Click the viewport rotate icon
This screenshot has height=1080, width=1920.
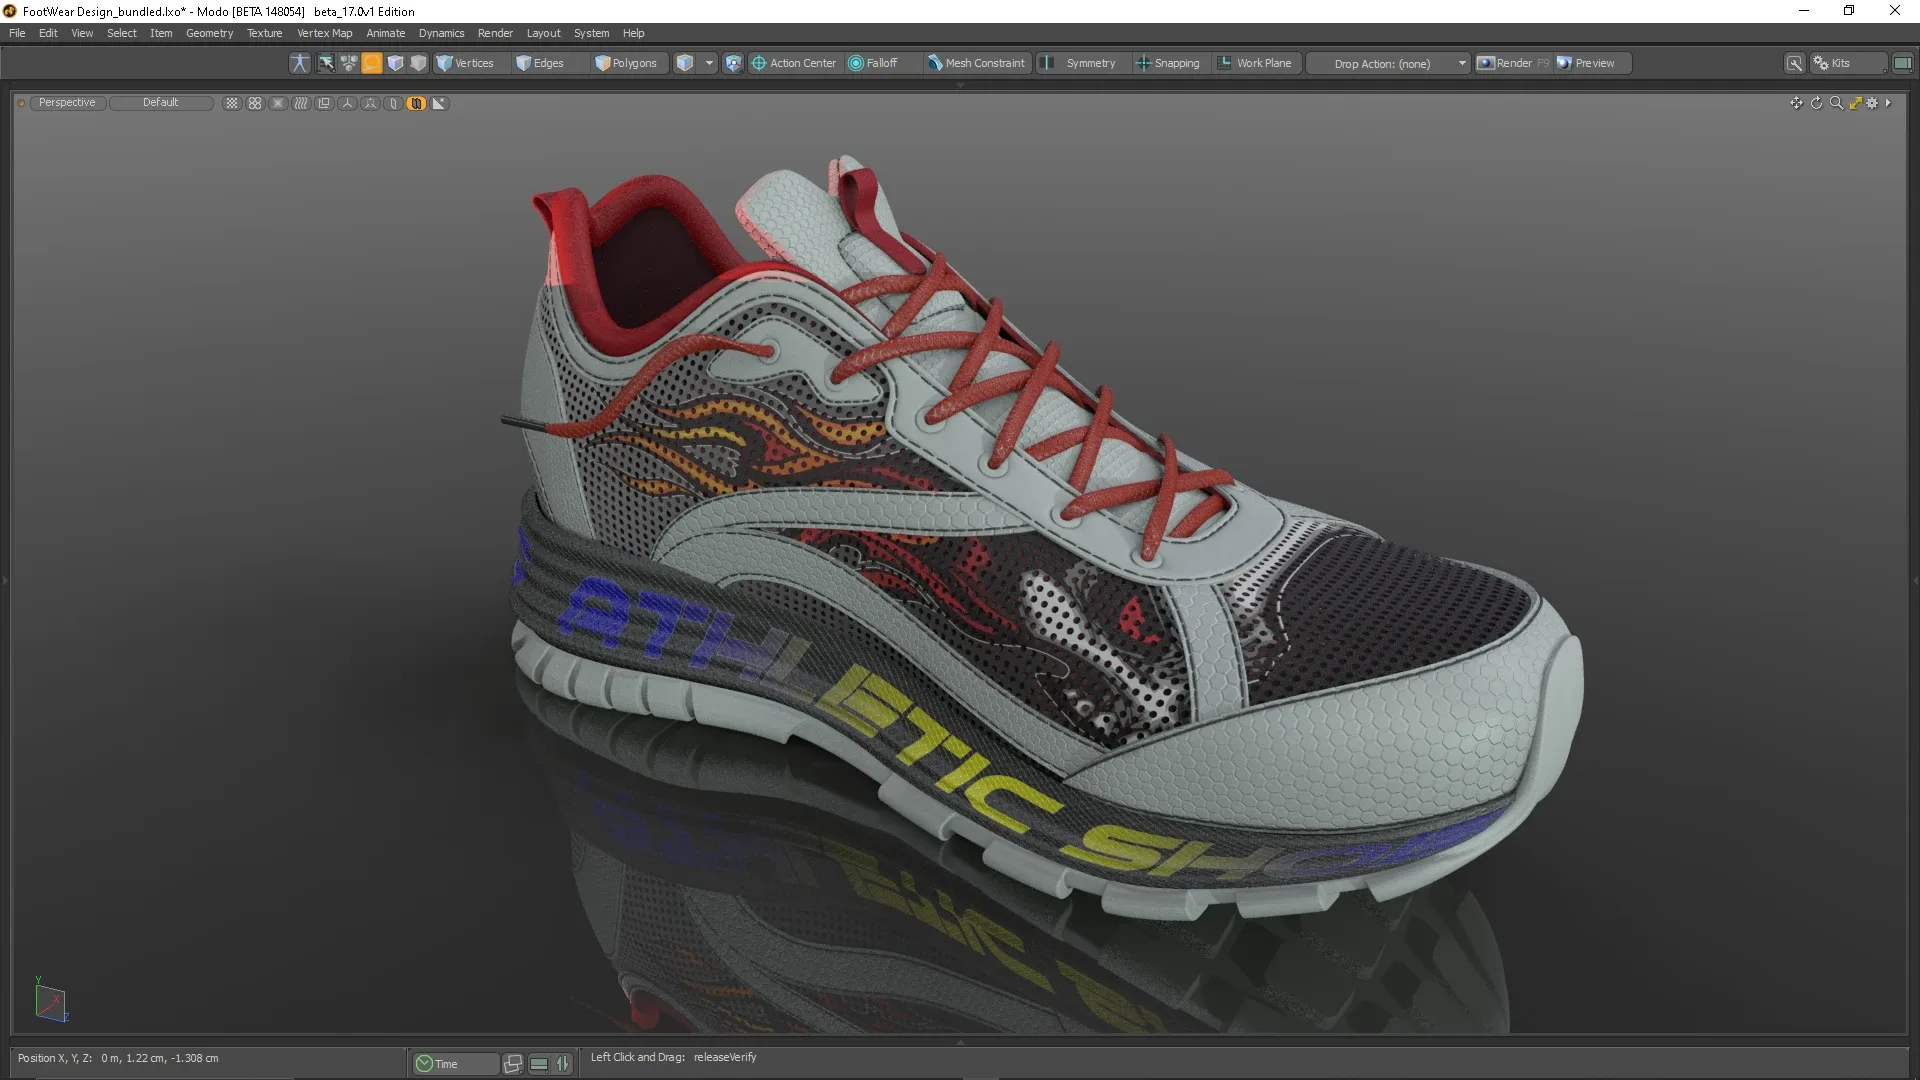point(1816,103)
